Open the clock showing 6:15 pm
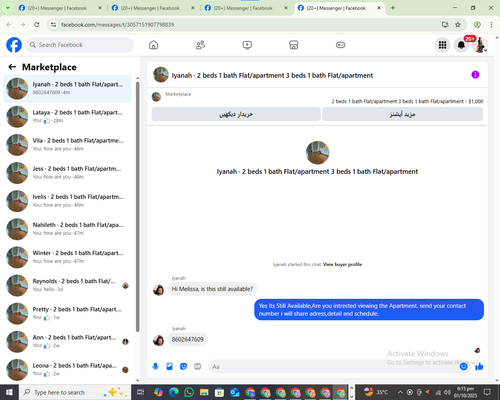Image resolution: width=500 pixels, height=400 pixels. pos(465,392)
